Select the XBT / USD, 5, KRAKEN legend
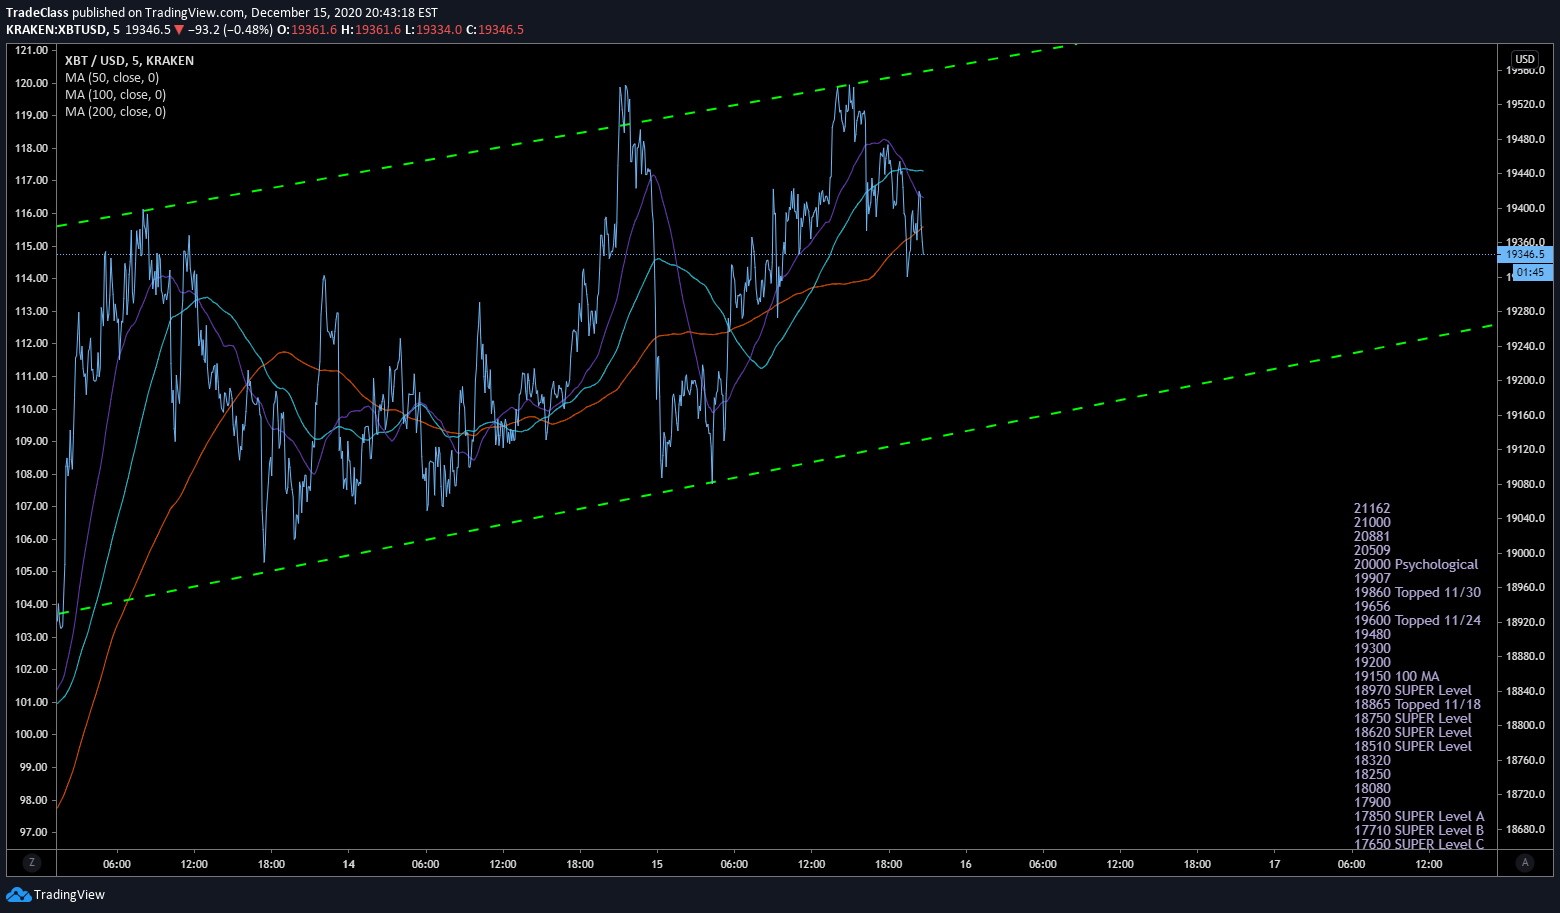This screenshot has height=913, width=1560. pos(129,61)
